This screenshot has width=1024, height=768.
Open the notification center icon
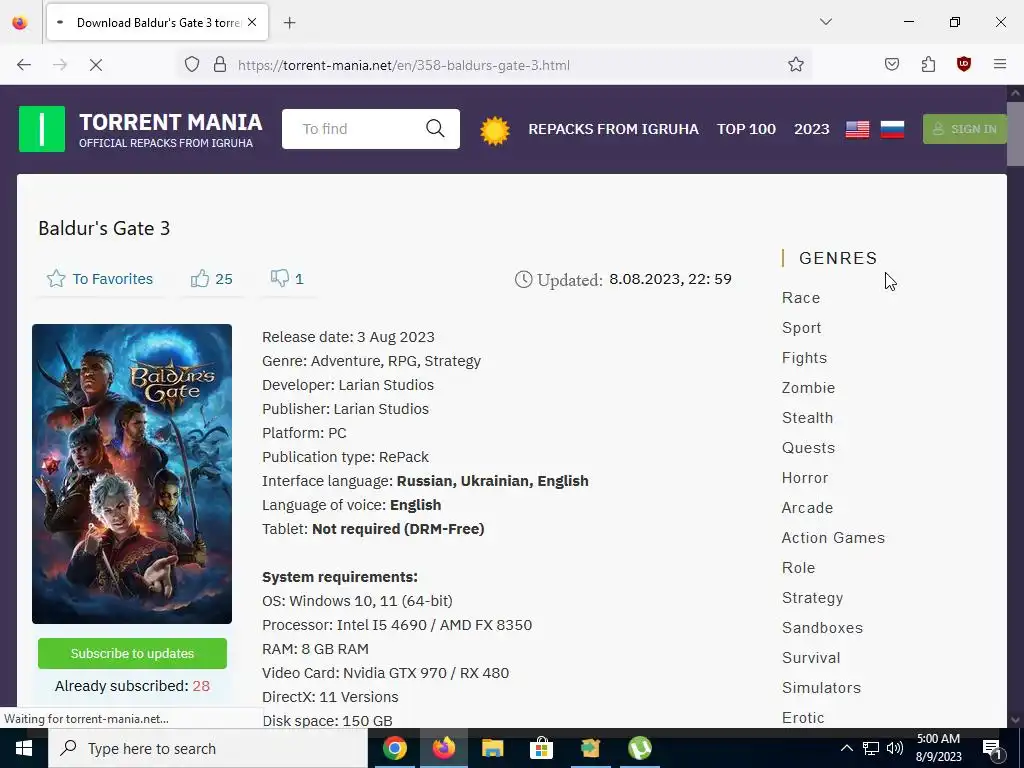(993, 748)
